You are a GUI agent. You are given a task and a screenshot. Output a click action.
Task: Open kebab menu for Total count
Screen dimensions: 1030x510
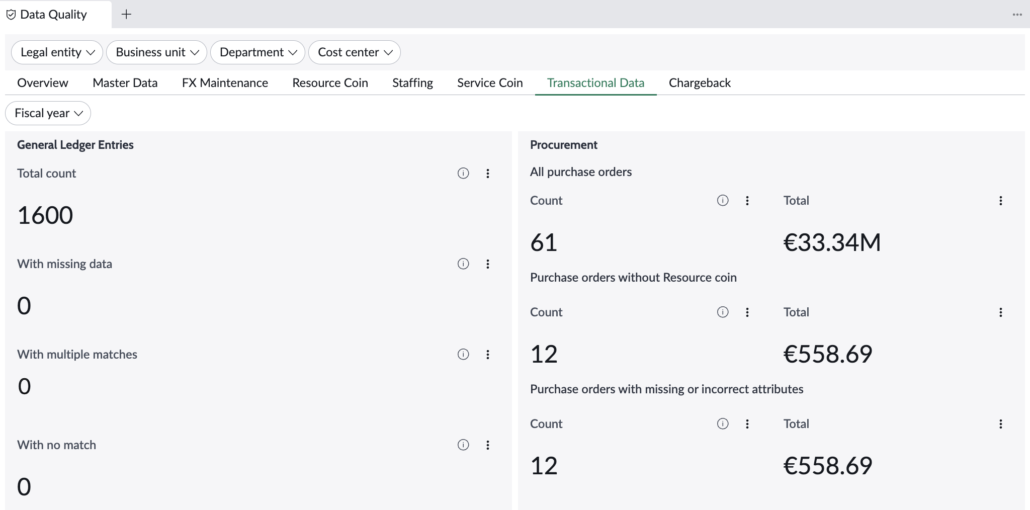pyautogui.click(x=488, y=173)
